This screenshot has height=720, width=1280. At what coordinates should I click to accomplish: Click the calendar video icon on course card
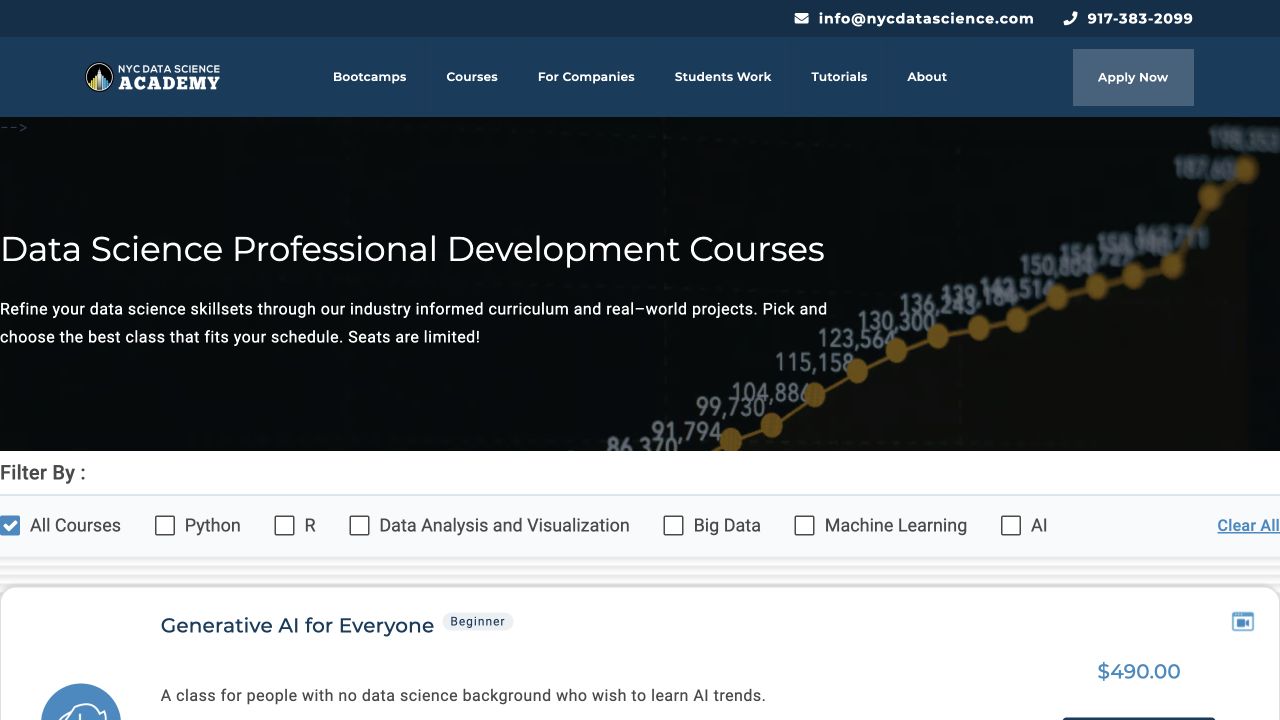(1243, 622)
